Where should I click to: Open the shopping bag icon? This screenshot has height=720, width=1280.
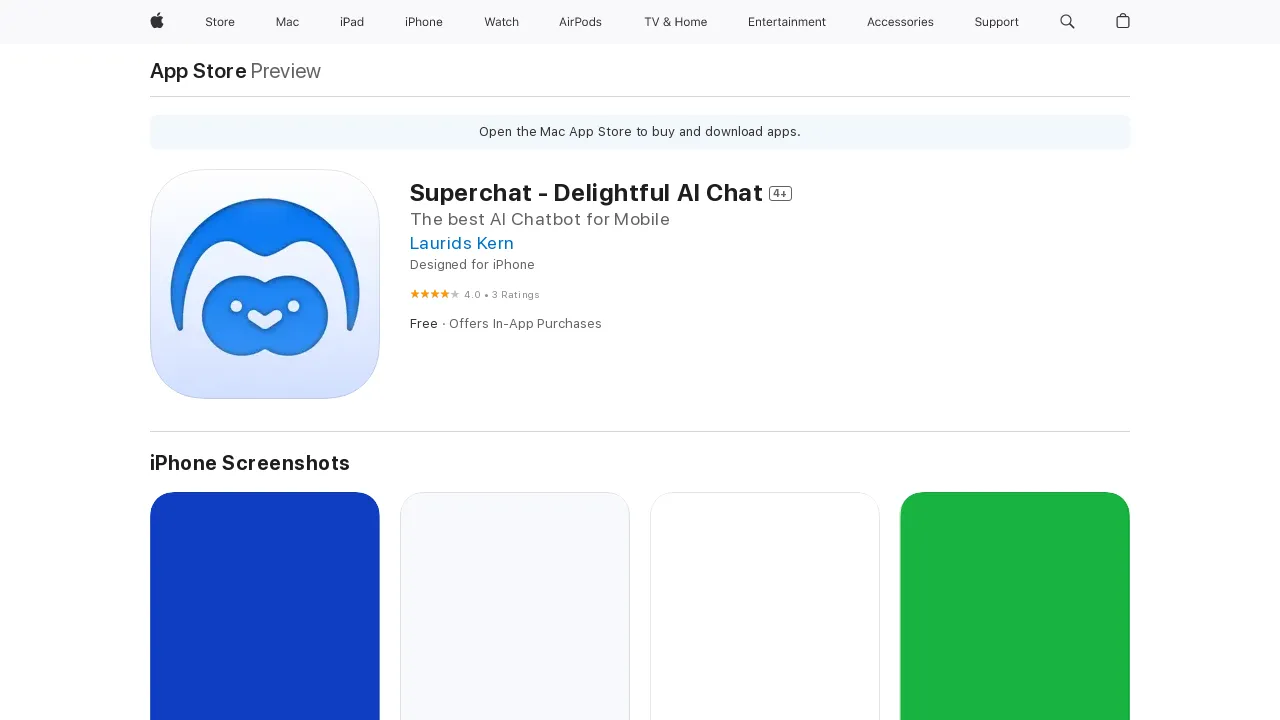coord(1122,21)
